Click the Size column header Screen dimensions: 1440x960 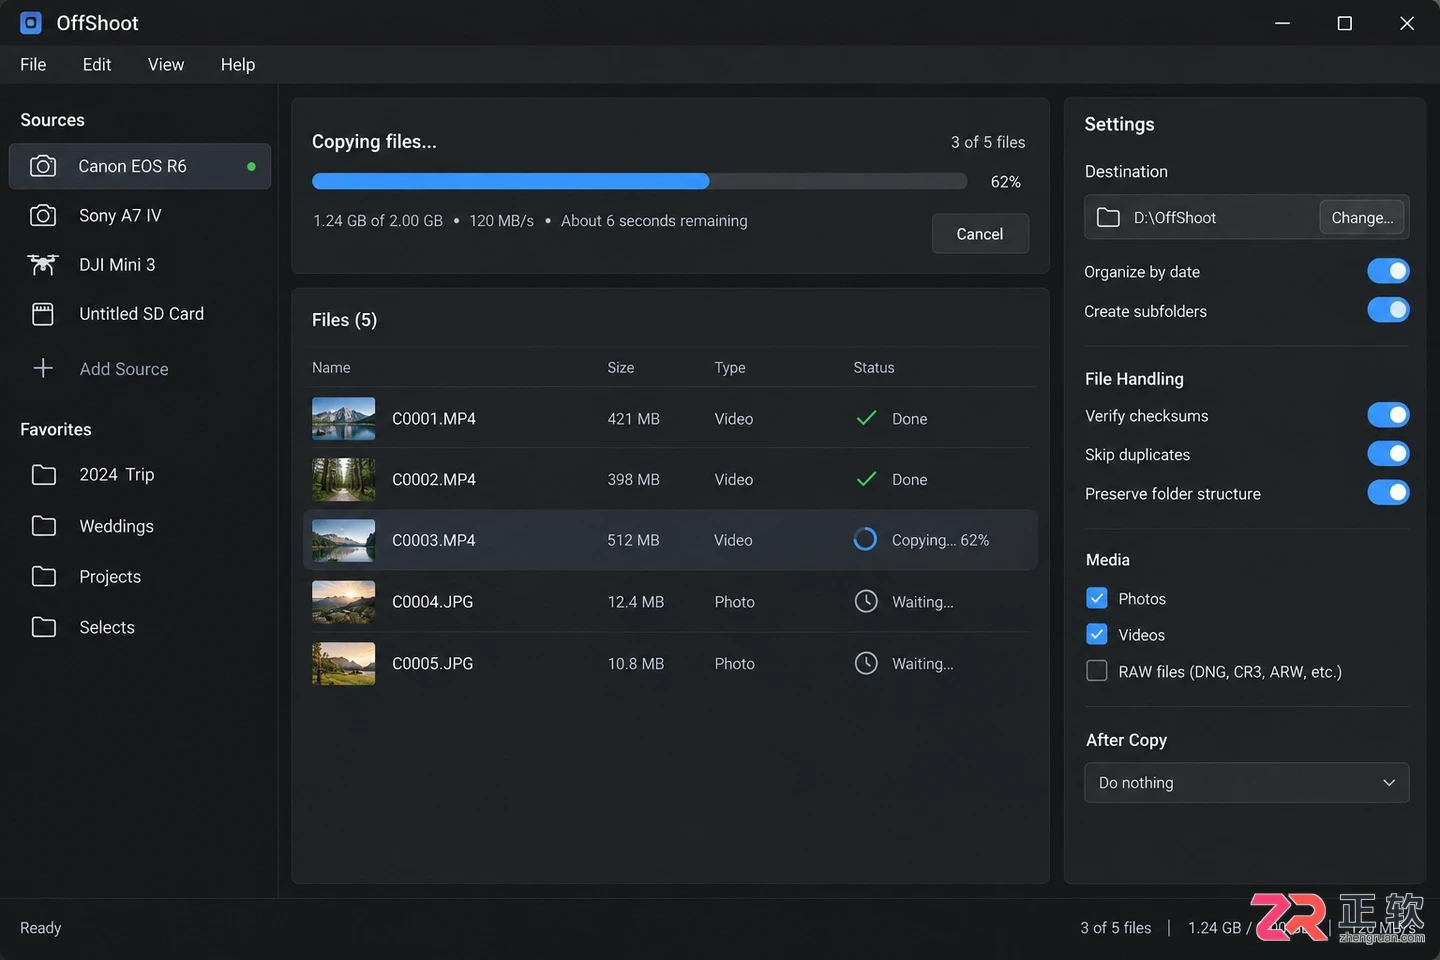click(621, 367)
